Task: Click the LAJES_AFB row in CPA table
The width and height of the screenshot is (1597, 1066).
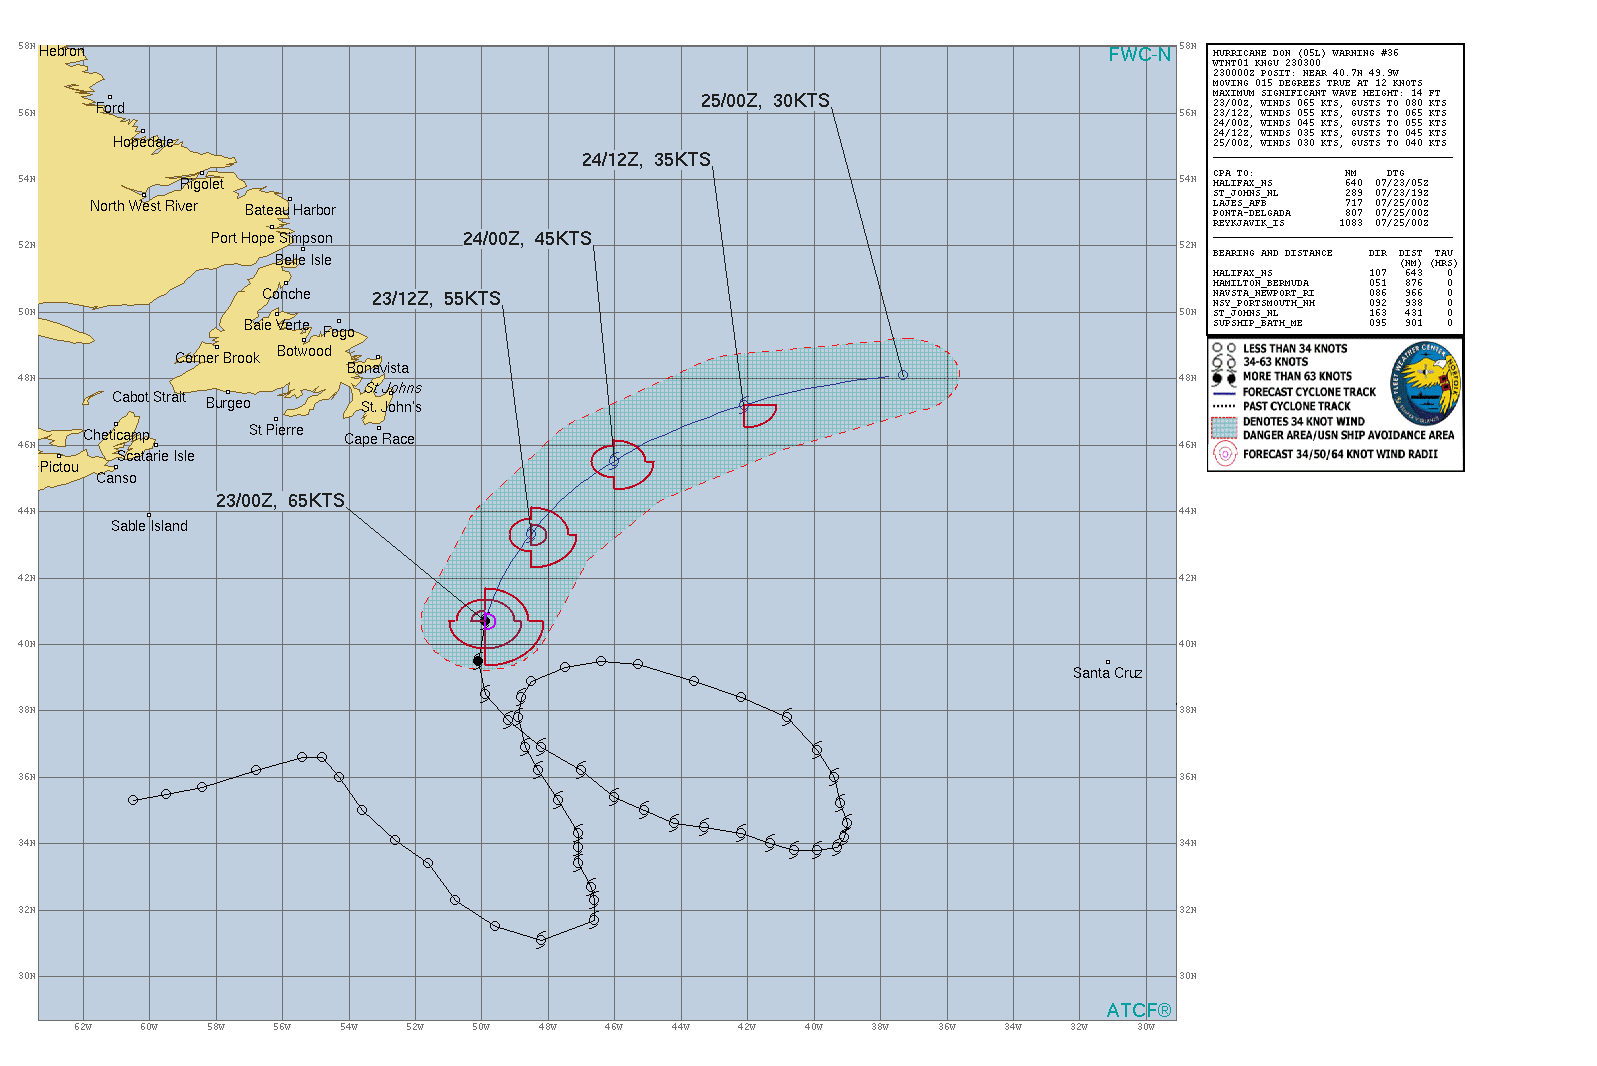Action: 1320,203
